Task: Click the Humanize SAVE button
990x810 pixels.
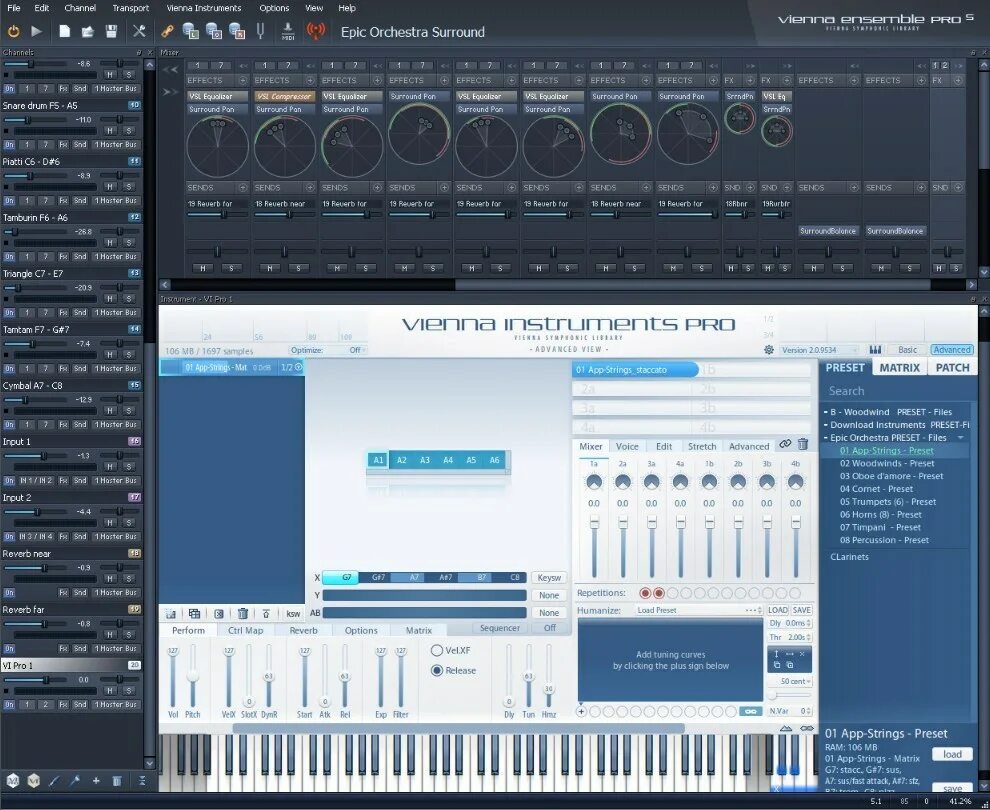Action: 801,610
